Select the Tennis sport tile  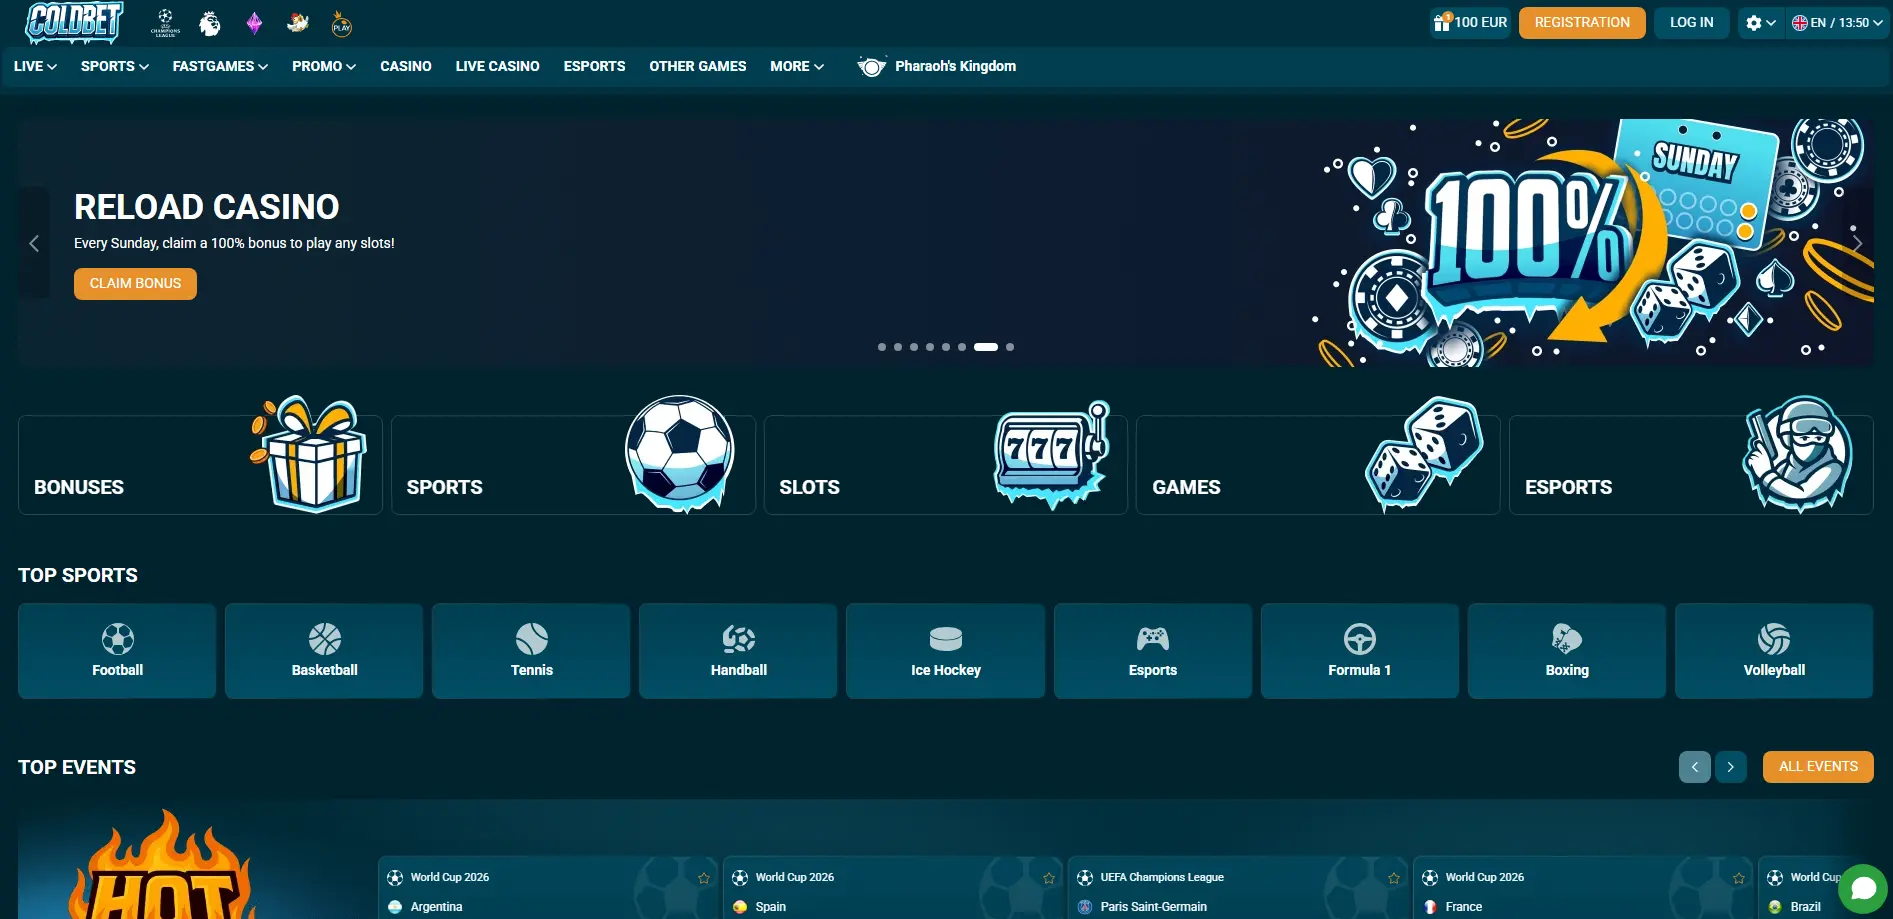coord(531,651)
